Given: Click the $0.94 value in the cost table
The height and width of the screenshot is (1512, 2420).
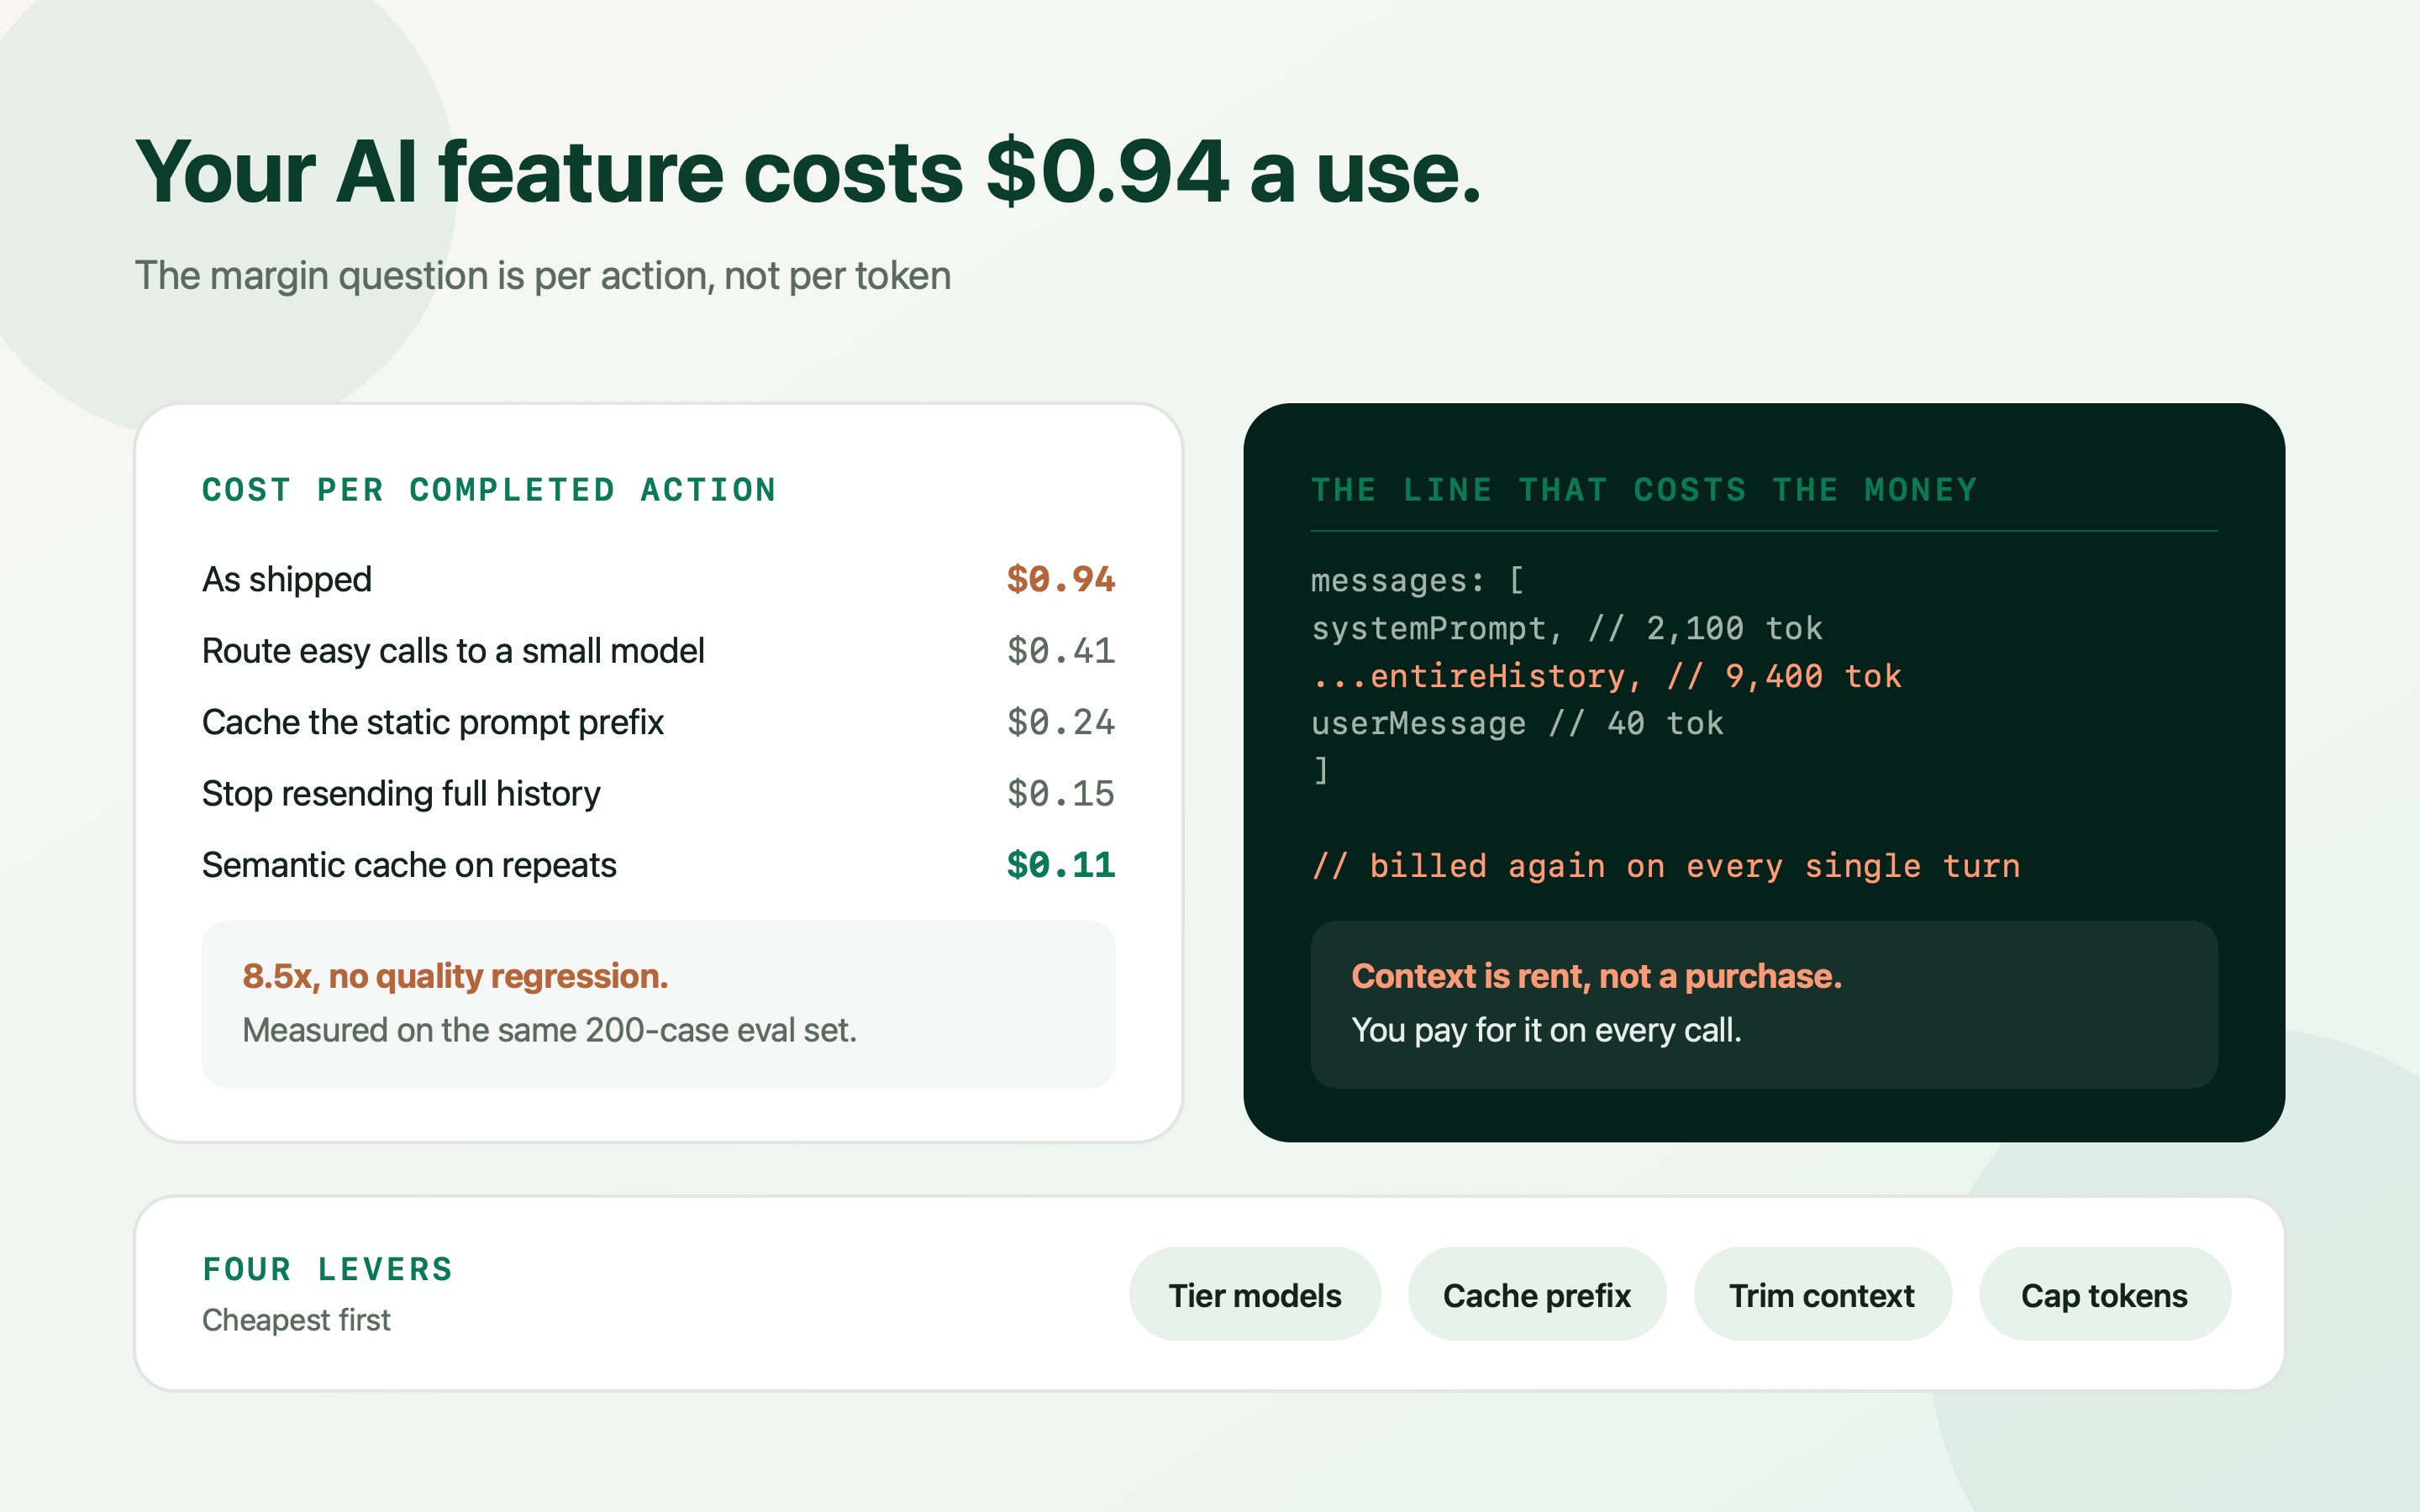Looking at the screenshot, I should [x=1060, y=580].
